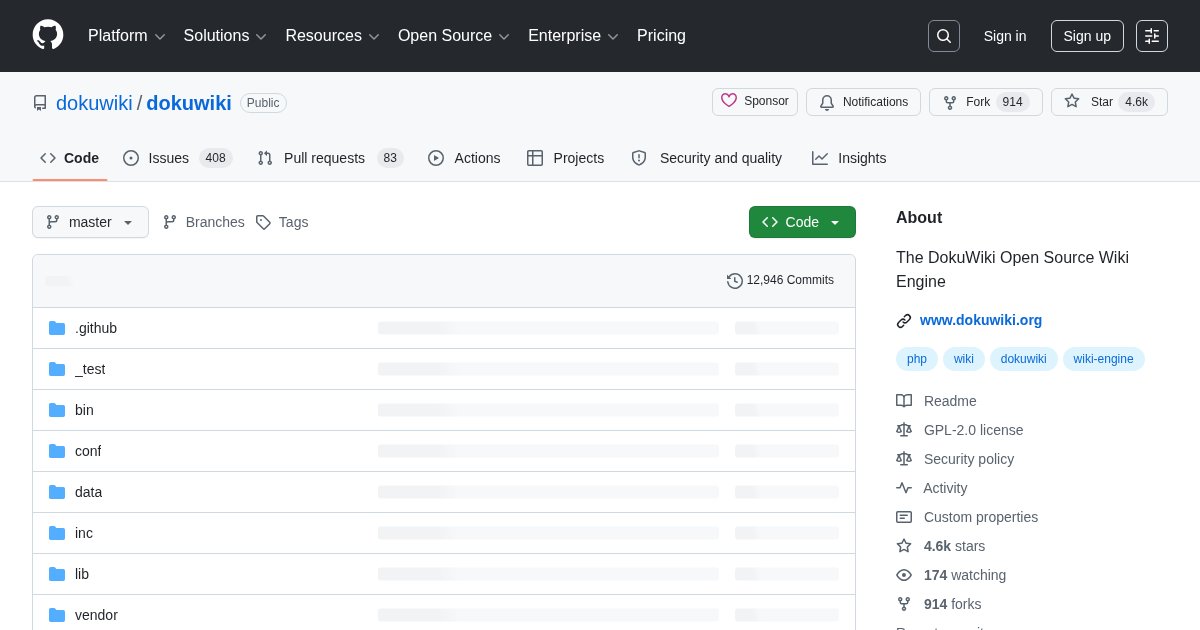Open the bold dokuwiki repository link

[x=189, y=103]
